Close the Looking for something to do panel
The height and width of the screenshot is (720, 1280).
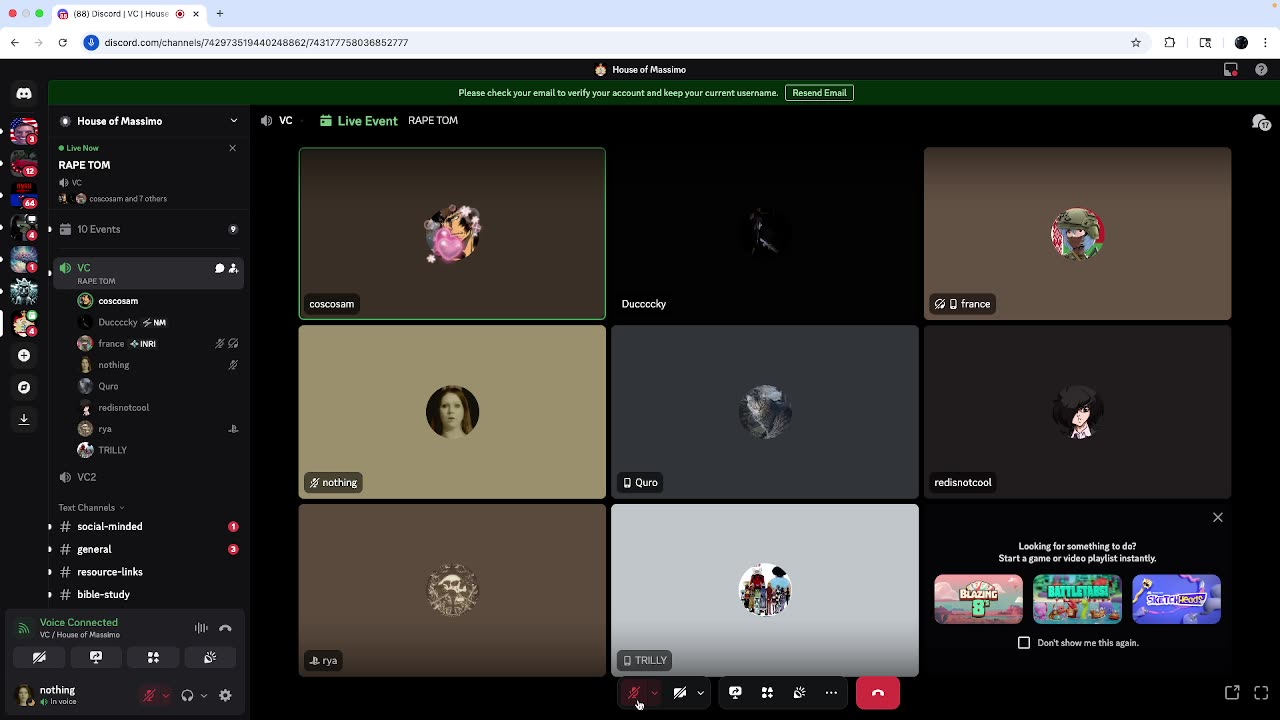[1218, 517]
